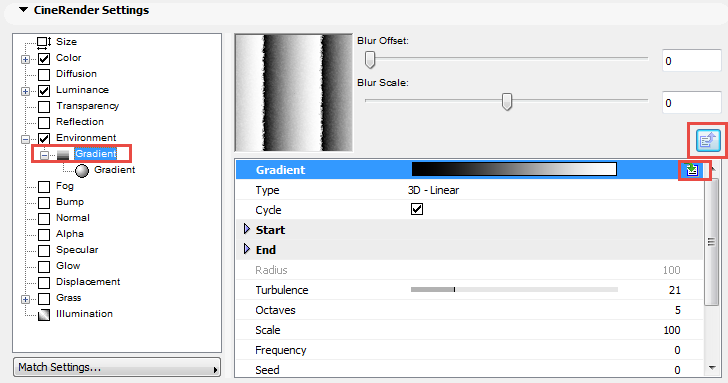Click the Blur Offset slider handle
This screenshot has width=728, height=383.
pyautogui.click(x=370, y=59)
